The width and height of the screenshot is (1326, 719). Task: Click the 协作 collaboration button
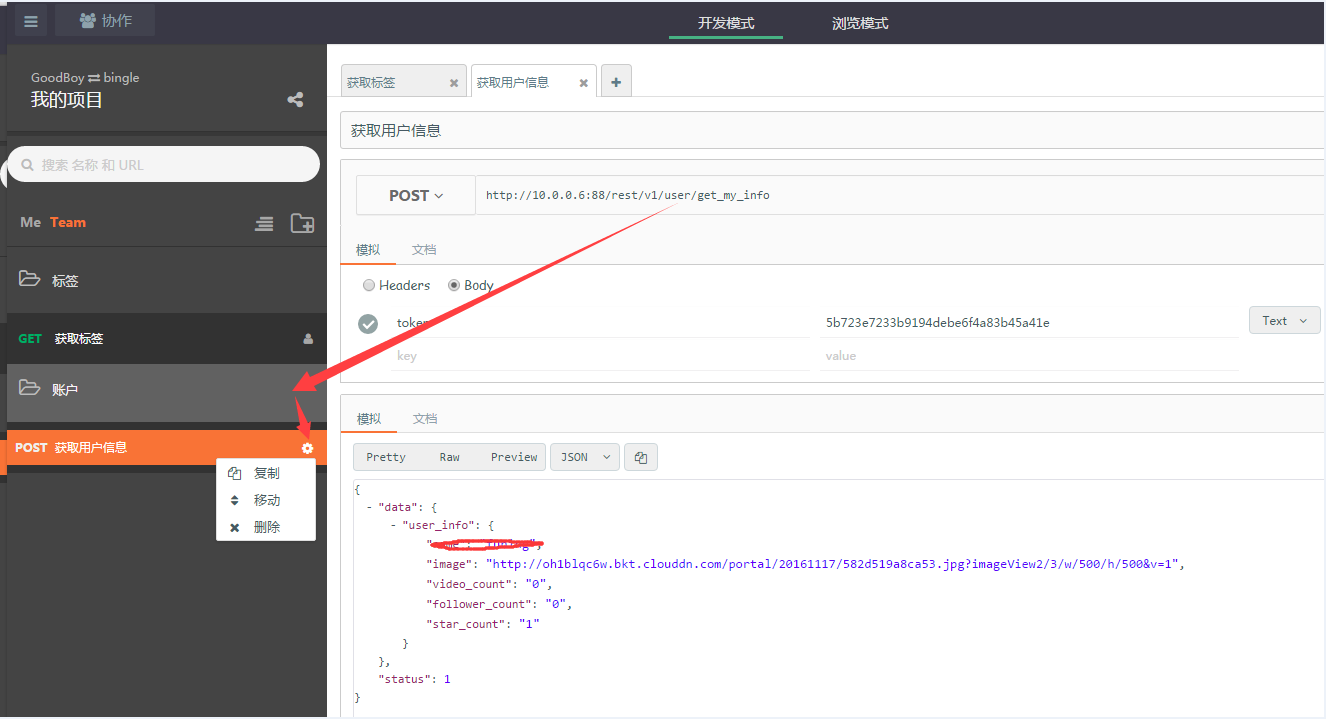pyautogui.click(x=105, y=21)
